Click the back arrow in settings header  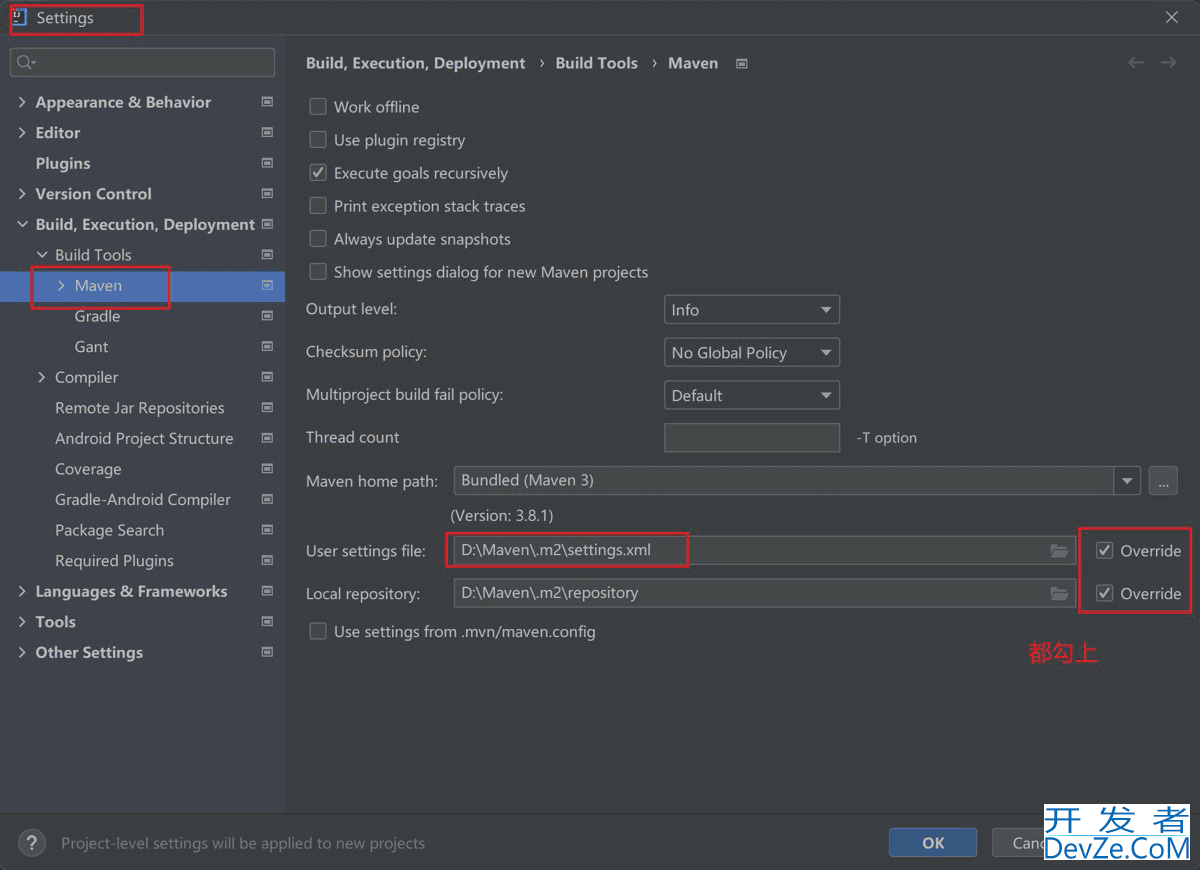pyautogui.click(x=1136, y=63)
